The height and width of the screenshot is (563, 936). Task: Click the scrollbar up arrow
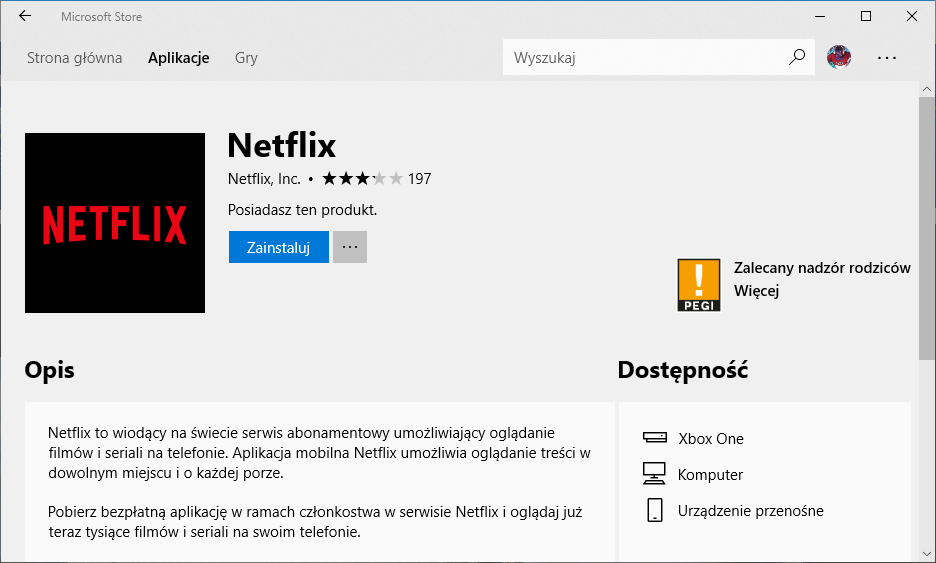pos(926,89)
